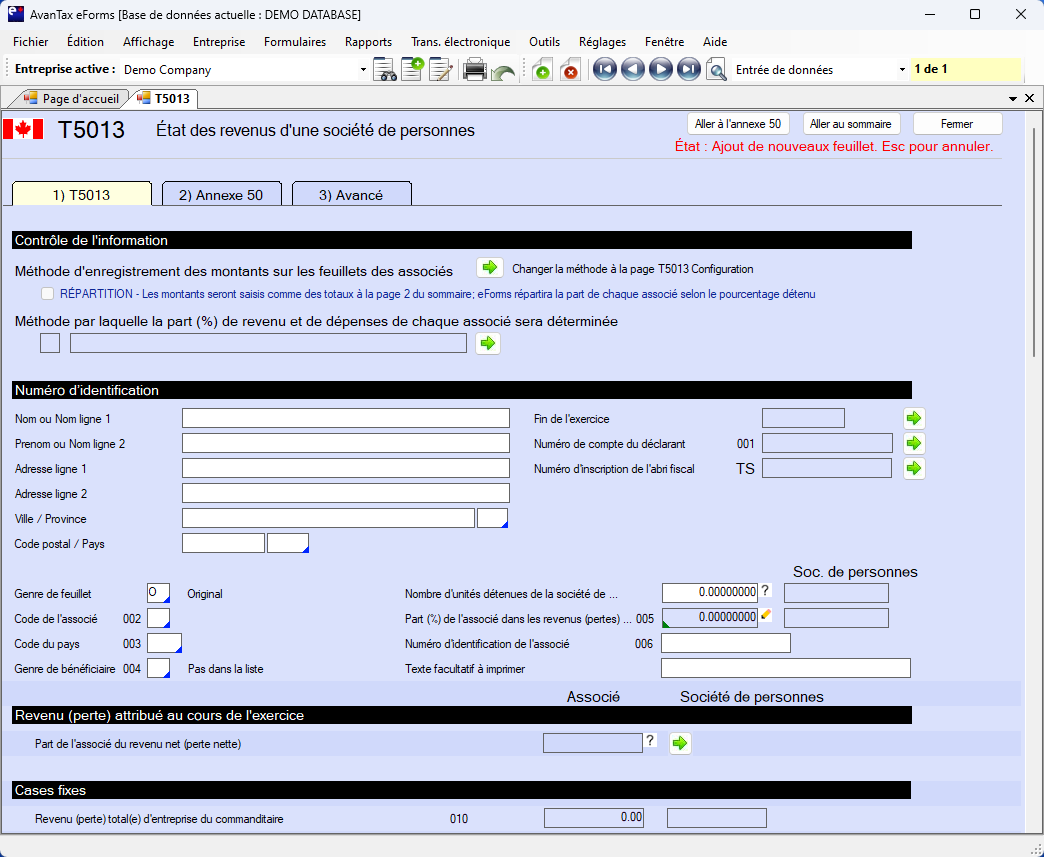Click the magnifier find slip icon
The image size is (1044, 857).
click(x=716, y=70)
